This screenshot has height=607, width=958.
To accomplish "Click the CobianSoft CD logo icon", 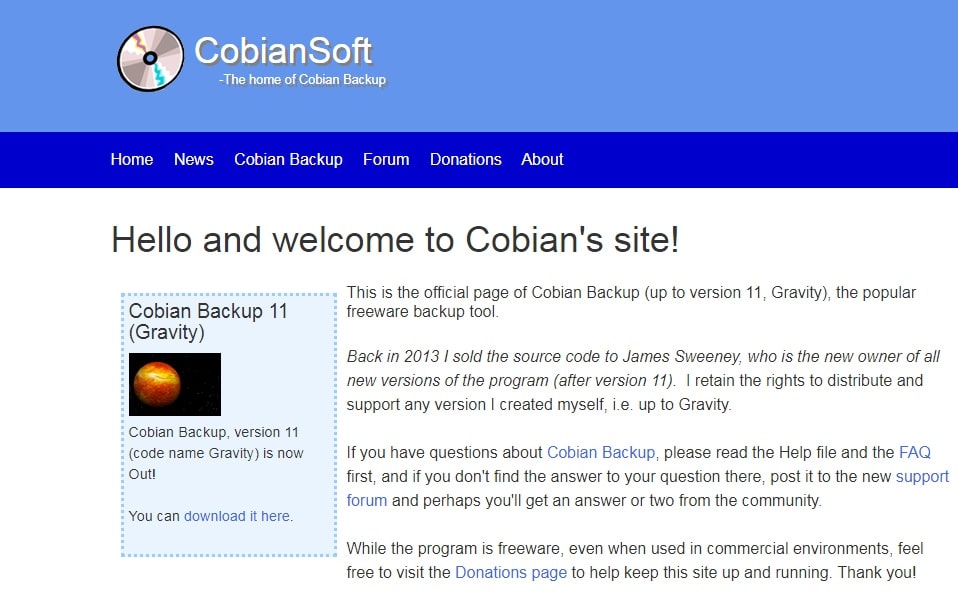I will click(150, 59).
